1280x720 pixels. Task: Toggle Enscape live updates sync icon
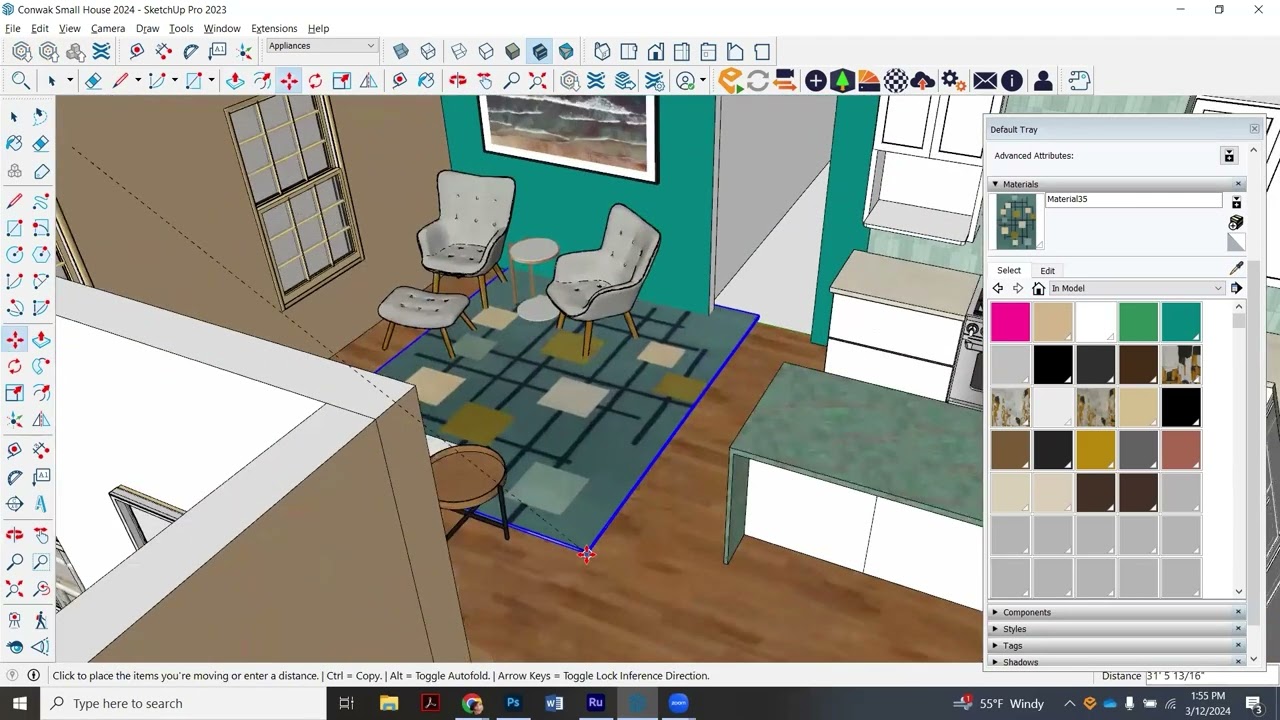(757, 81)
